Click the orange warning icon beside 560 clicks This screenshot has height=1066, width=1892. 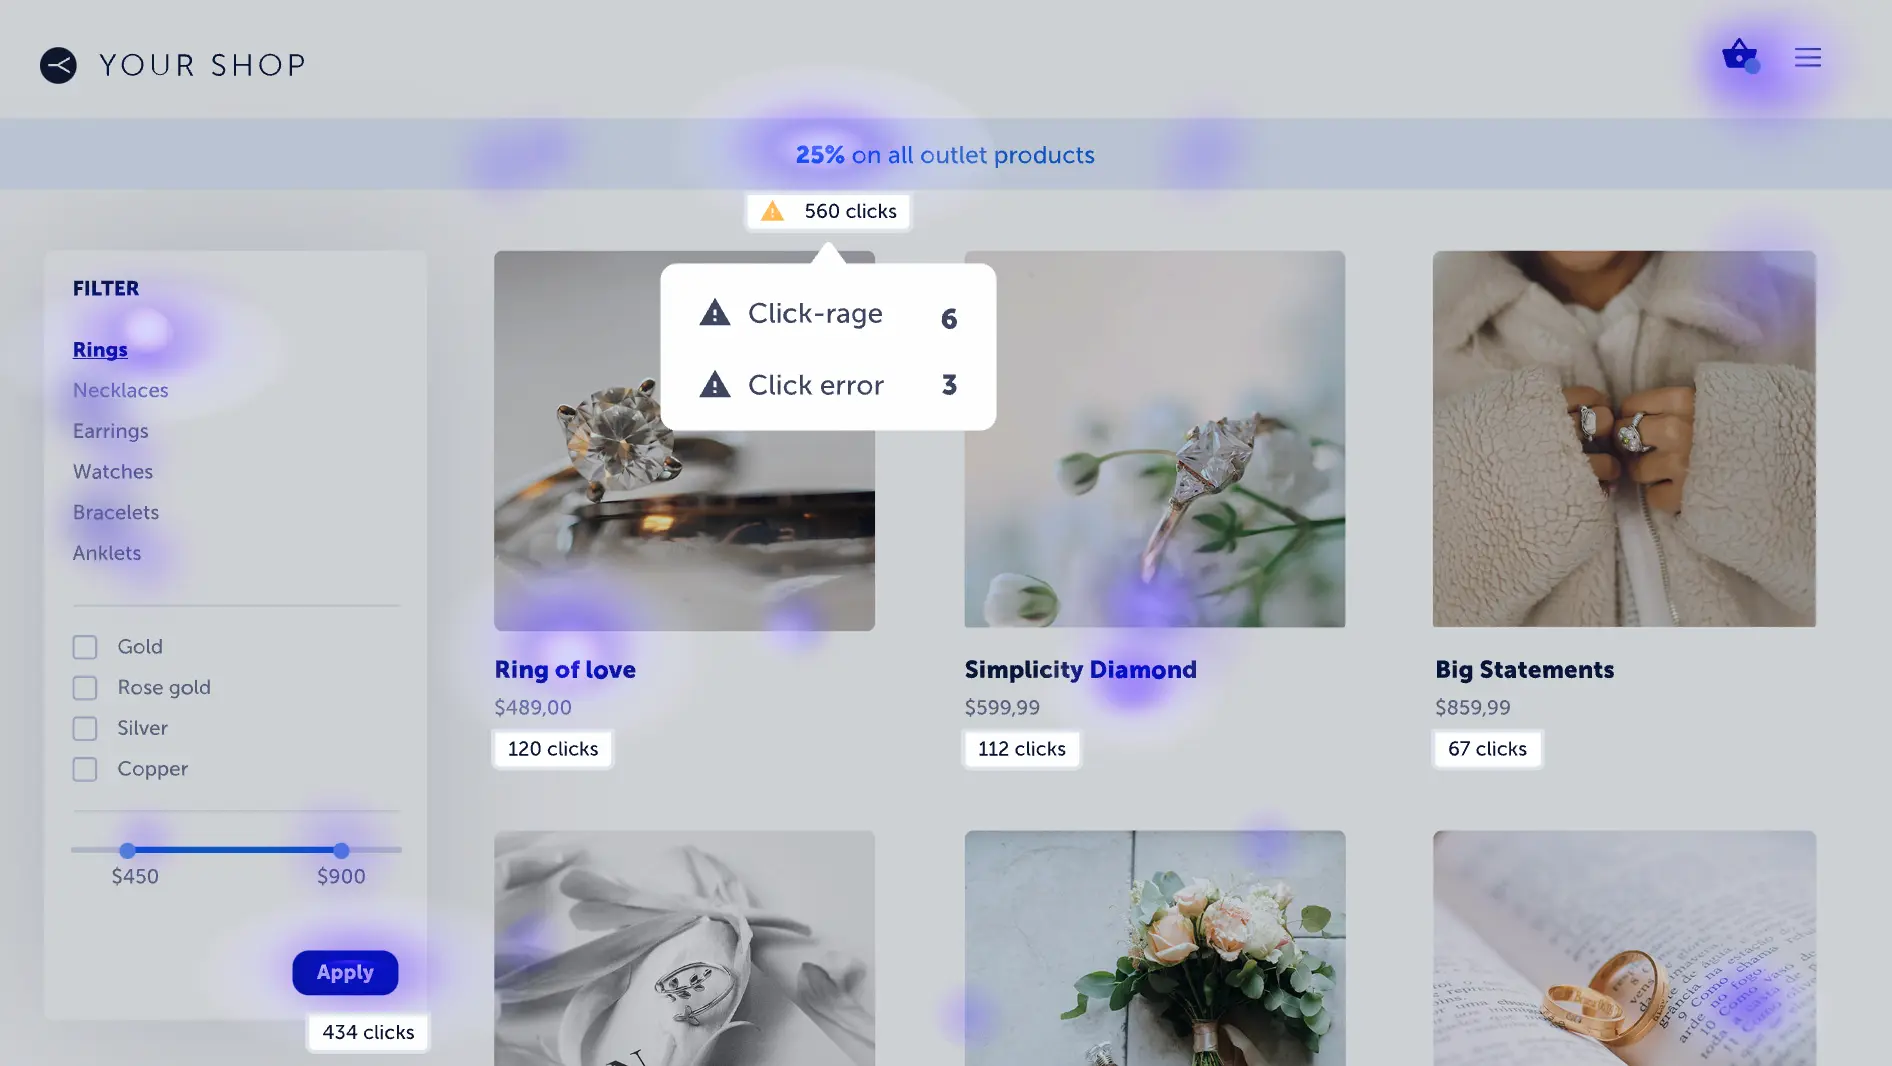pos(772,211)
